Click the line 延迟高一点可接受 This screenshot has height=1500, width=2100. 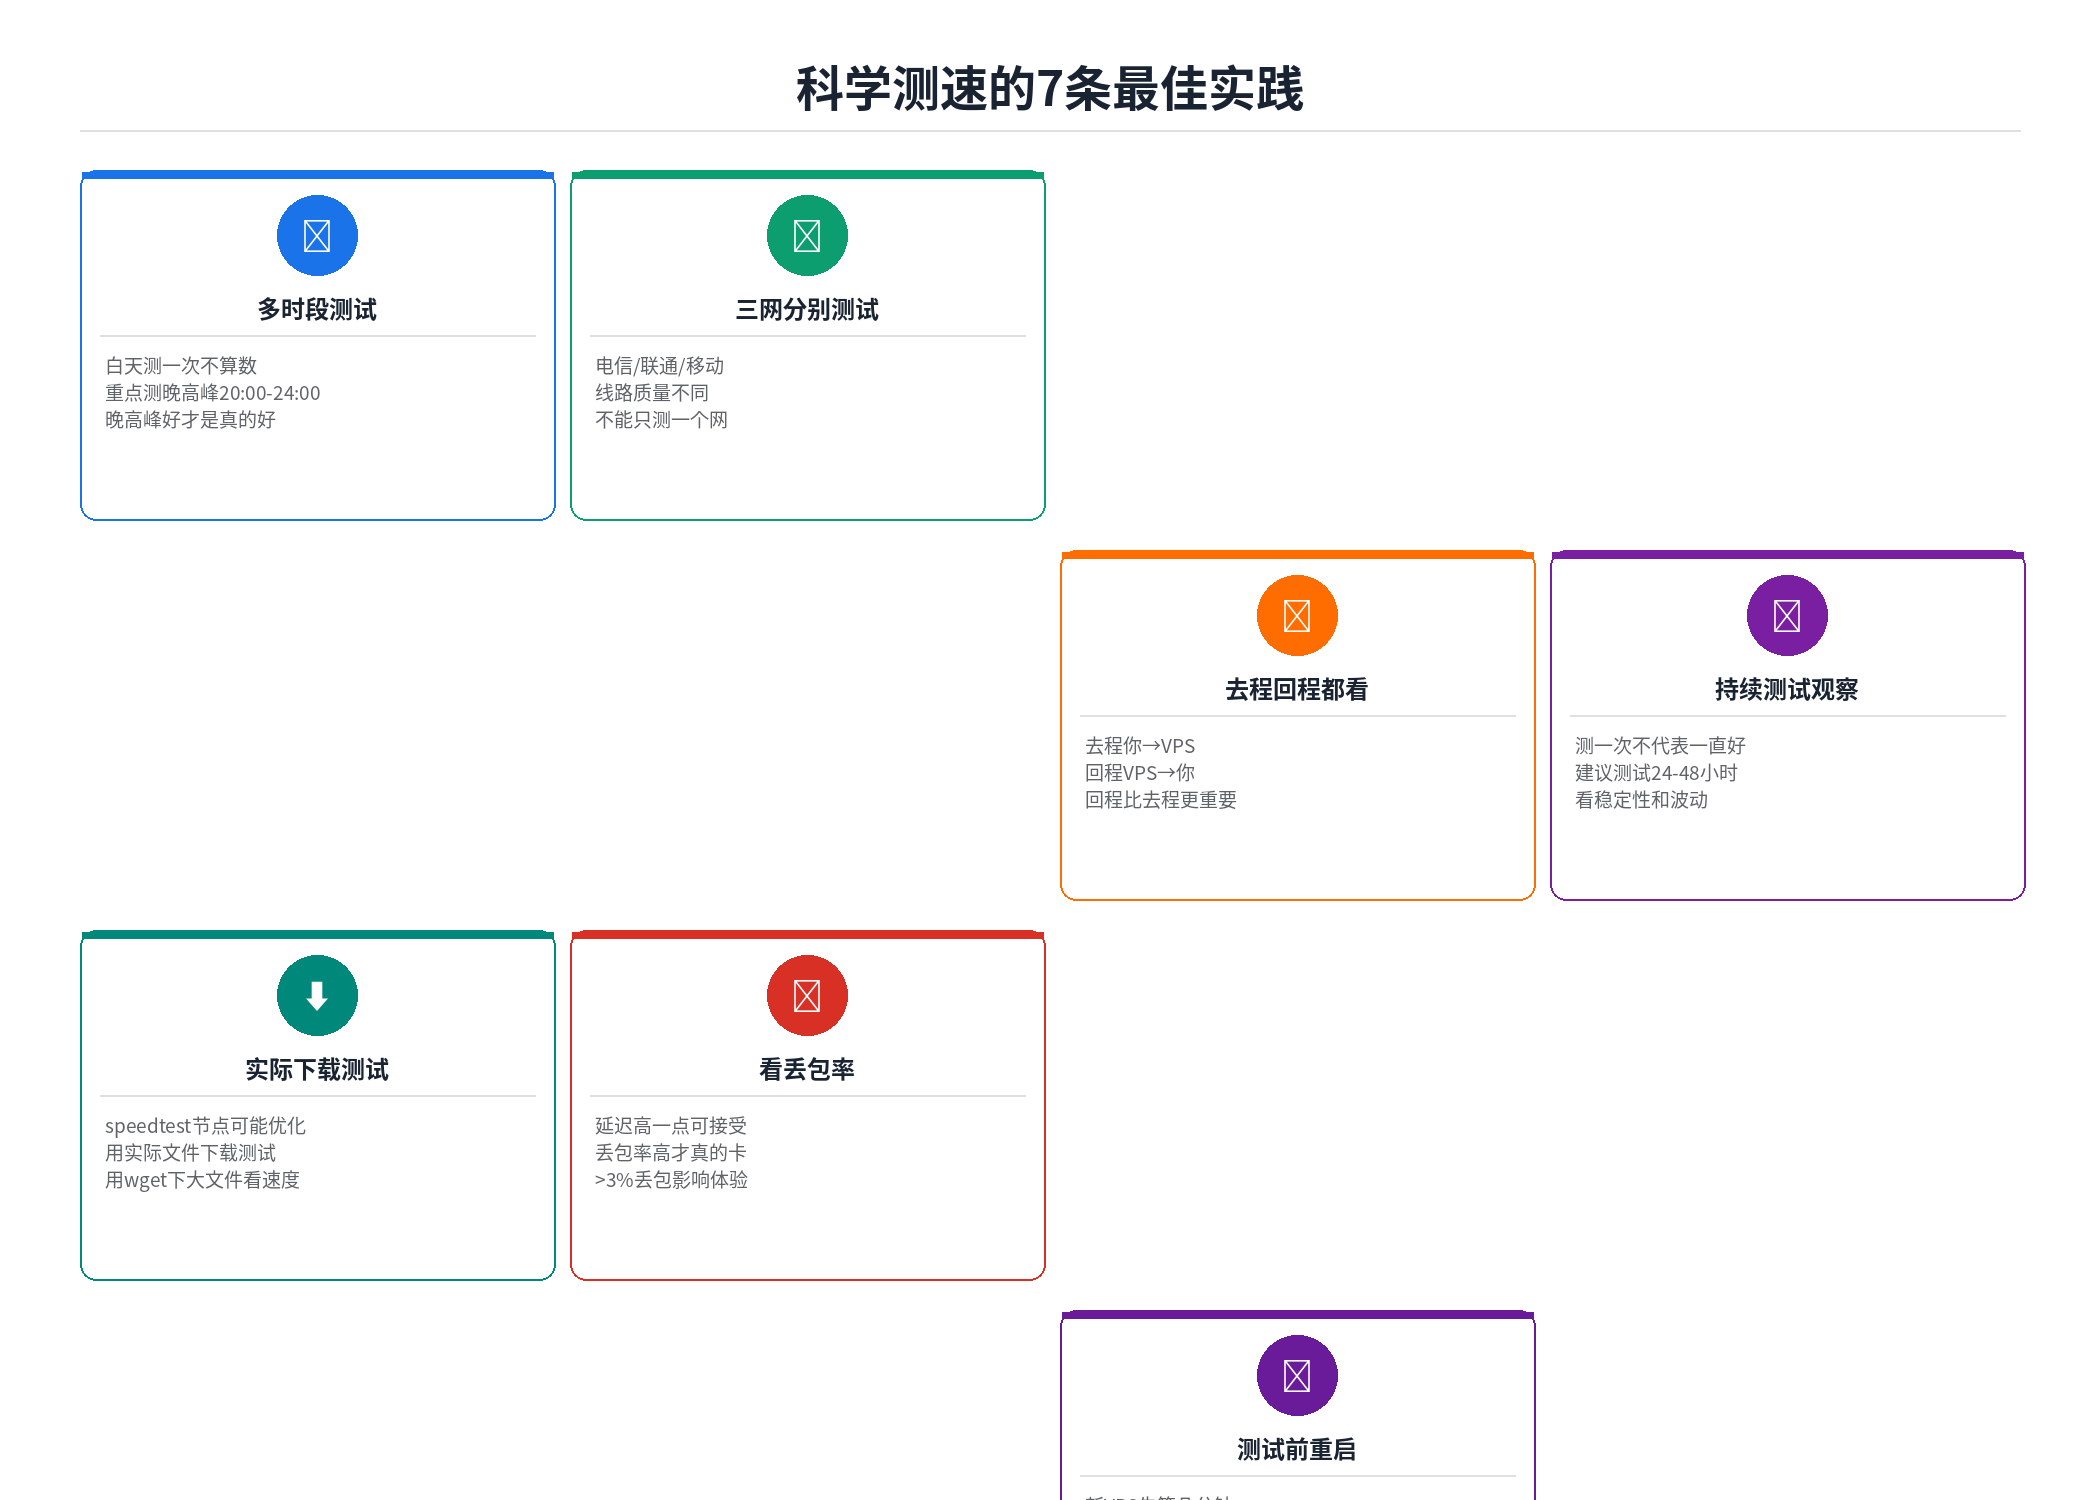671,1126
